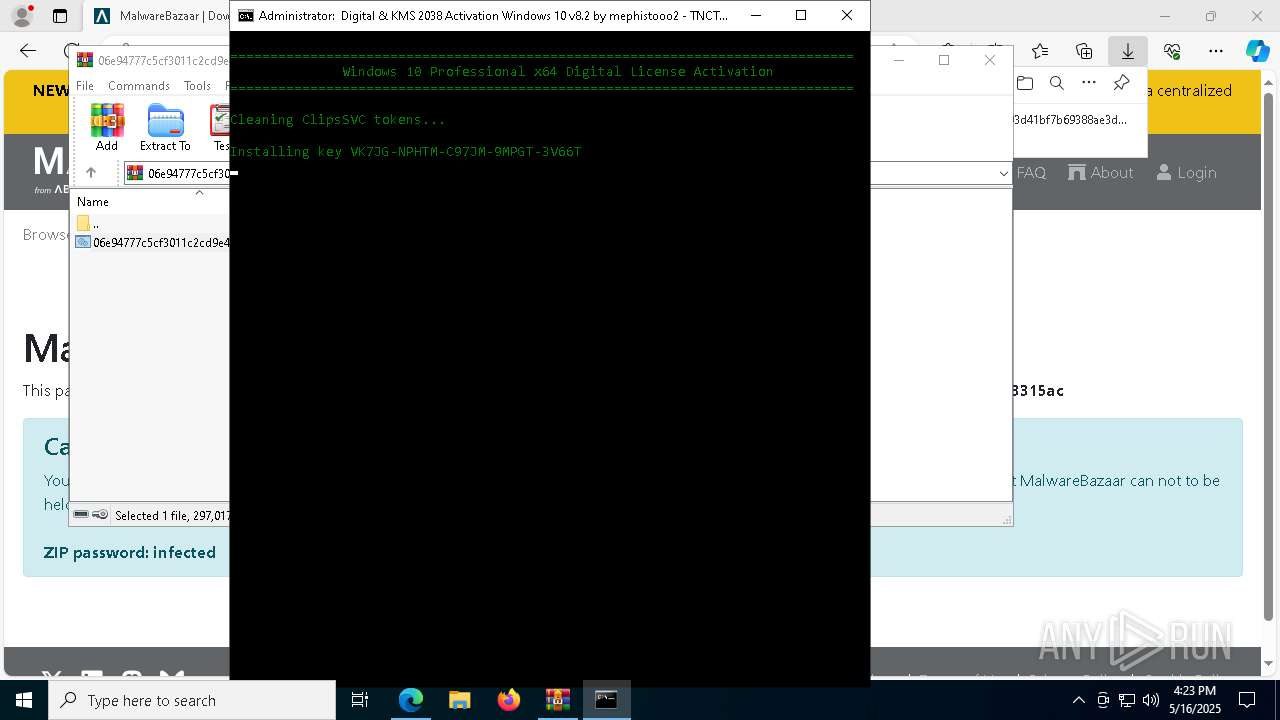Open Edge Browser essentials heart icon
1280x720 pixels.
(1172, 51)
